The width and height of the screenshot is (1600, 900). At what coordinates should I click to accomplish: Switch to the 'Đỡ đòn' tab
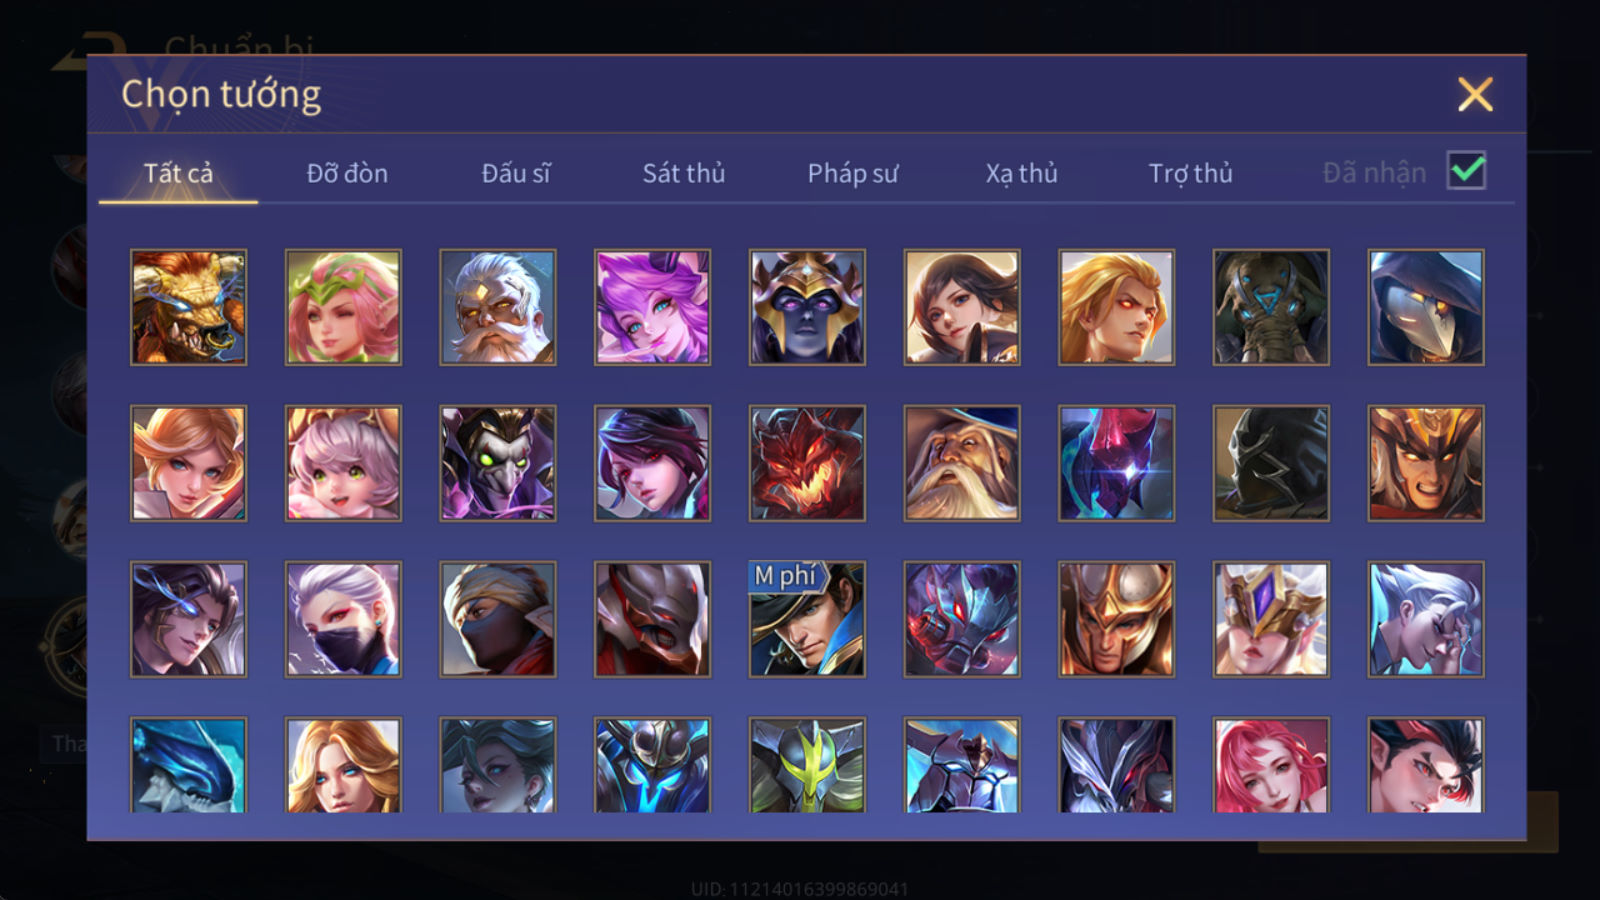click(347, 173)
